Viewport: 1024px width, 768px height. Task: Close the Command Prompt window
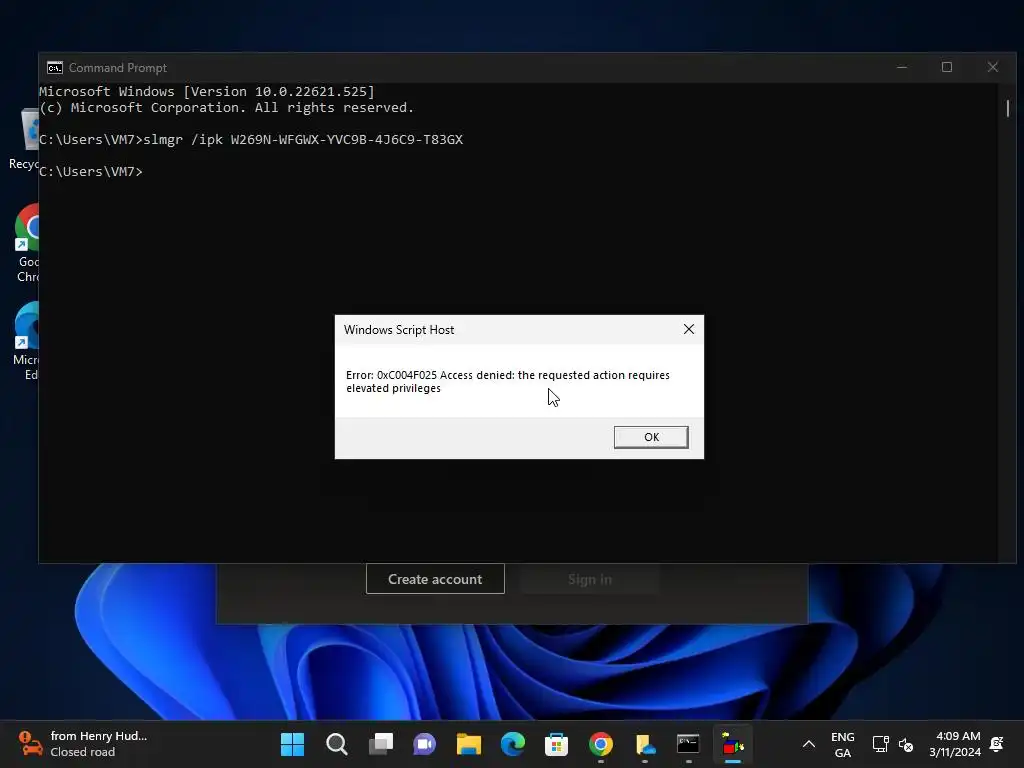pos(993,67)
